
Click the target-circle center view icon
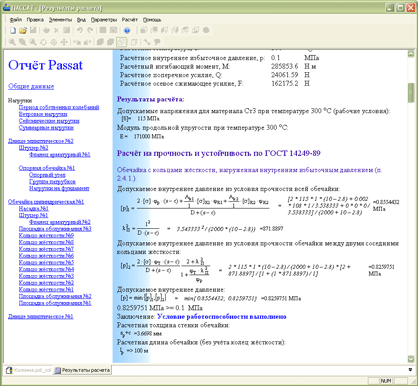click(54, 42)
